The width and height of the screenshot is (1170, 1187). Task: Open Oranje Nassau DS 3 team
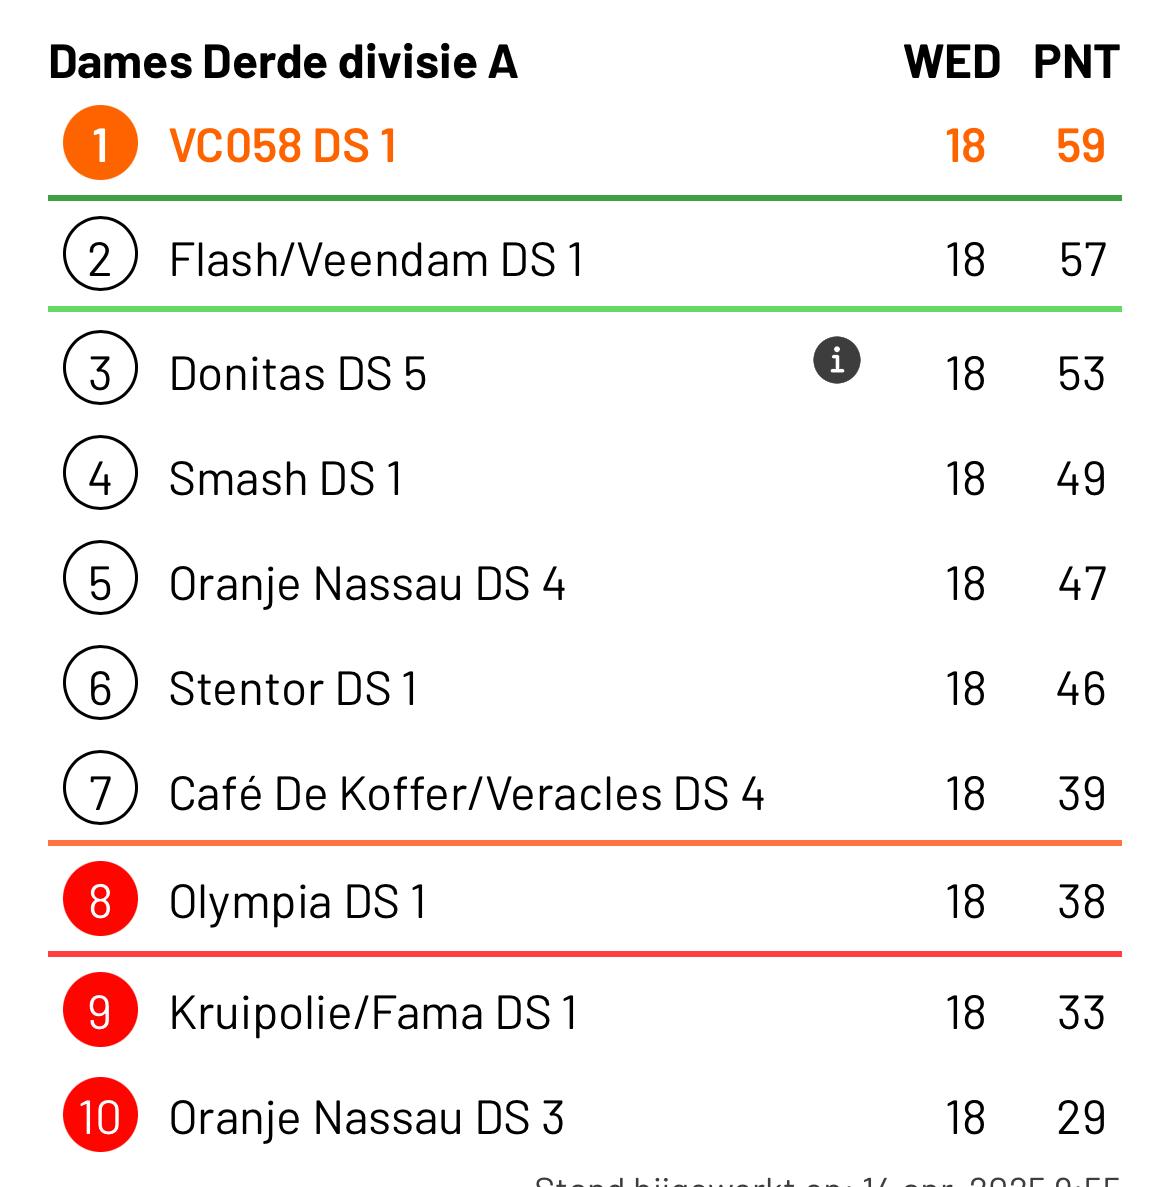(584, 1116)
